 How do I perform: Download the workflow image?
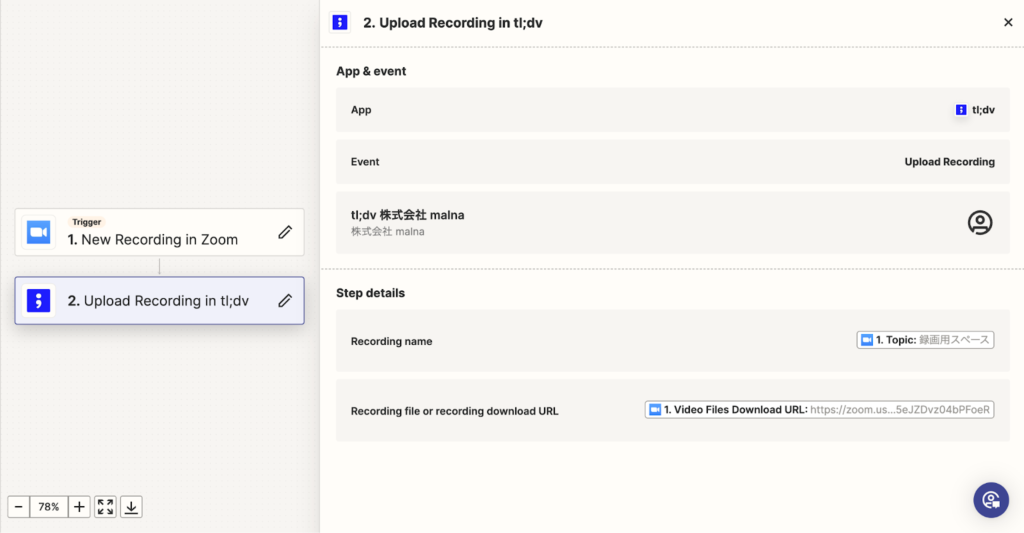click(x=131, y=507)
